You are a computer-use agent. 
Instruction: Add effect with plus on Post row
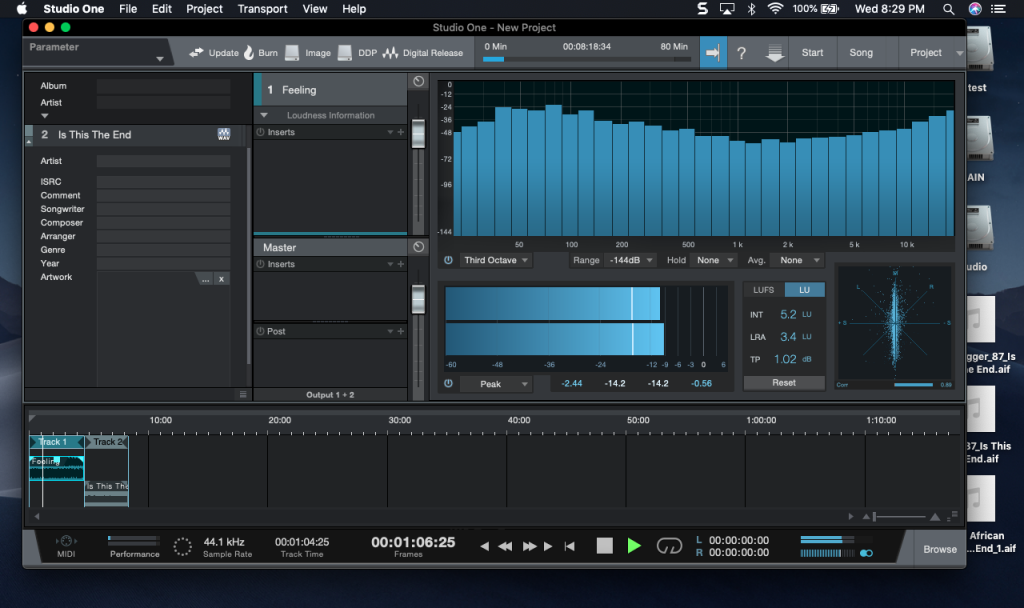(401, 331)
